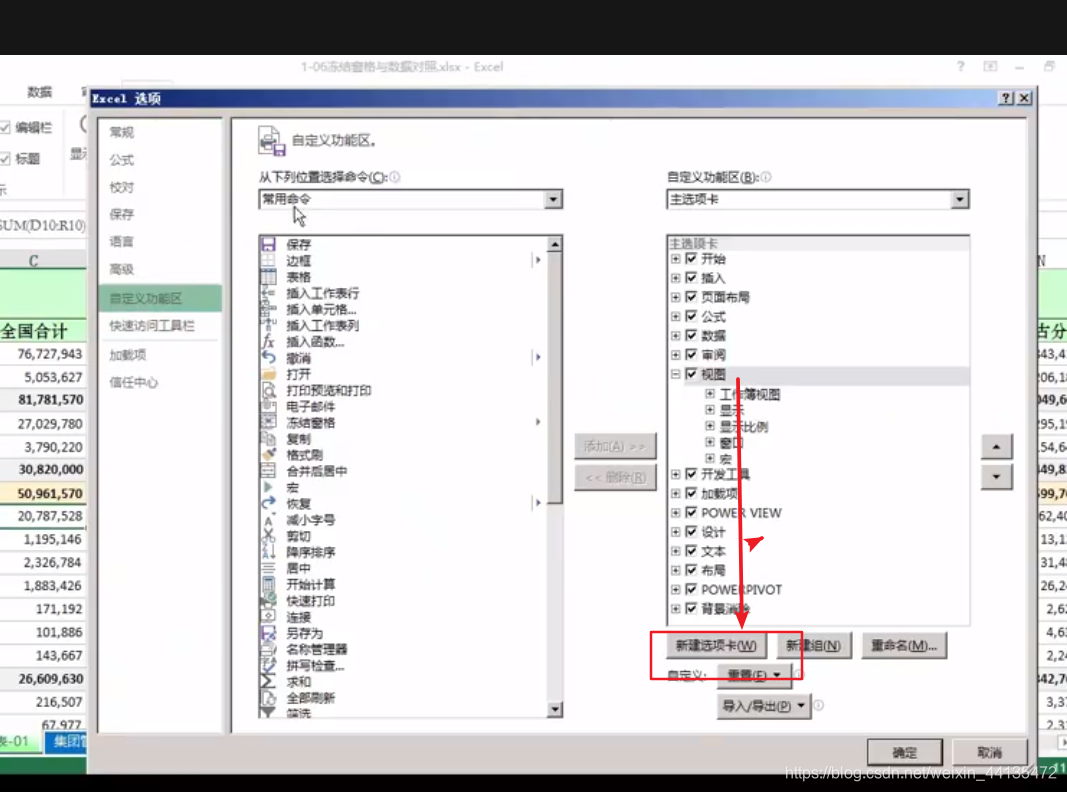Click command list scrollbar up arrow
Screen dimensions: 1067x792
click(555, 244)
